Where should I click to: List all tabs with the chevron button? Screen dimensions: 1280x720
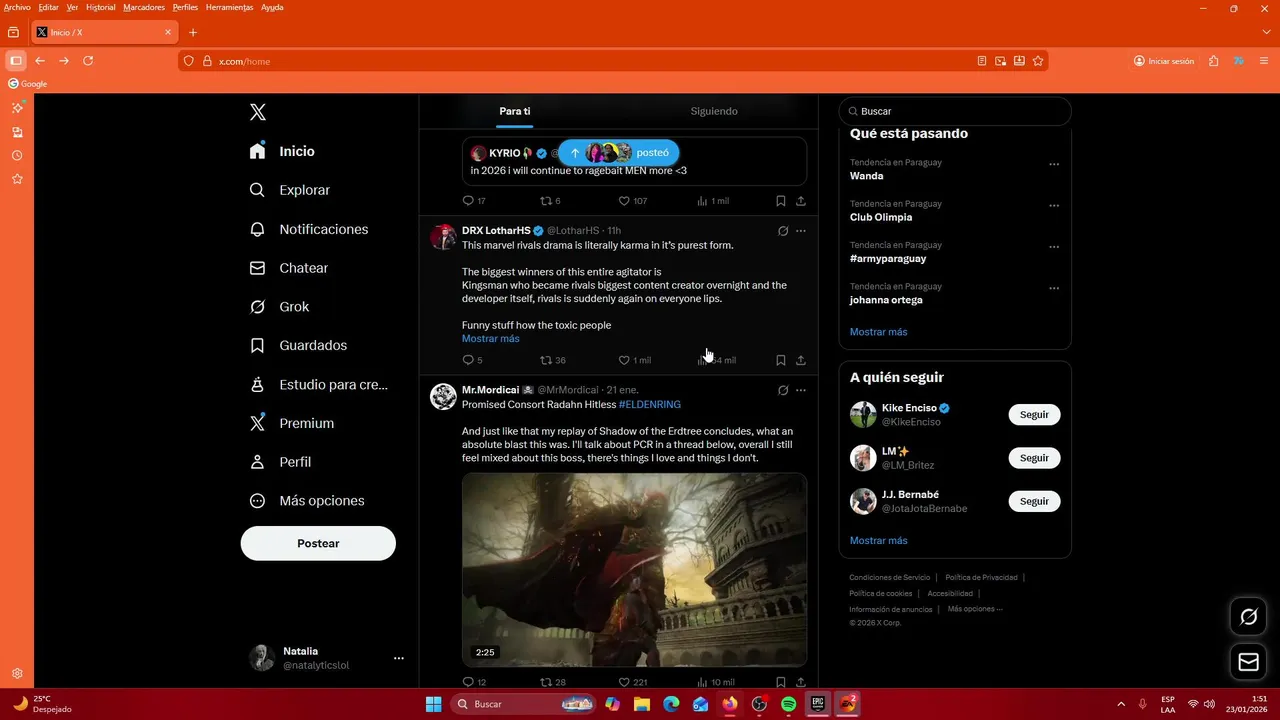(1266, 32)
